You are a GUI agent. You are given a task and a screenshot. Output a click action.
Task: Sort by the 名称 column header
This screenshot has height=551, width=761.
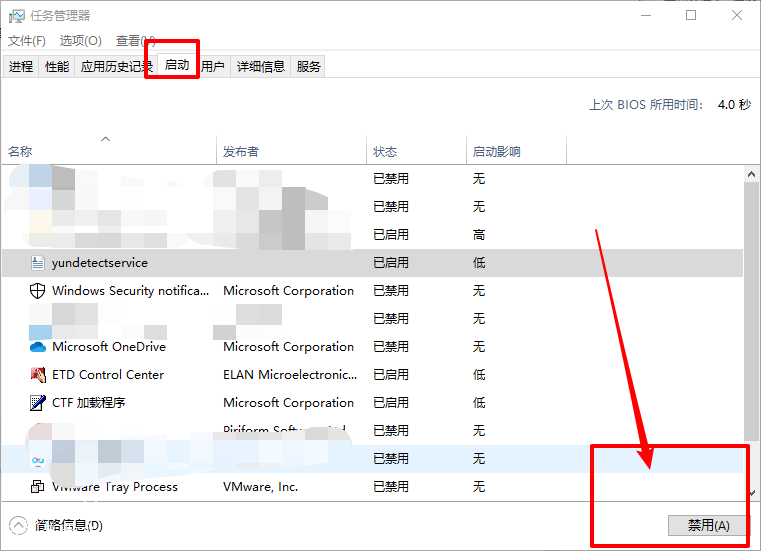(x=109, y=151)
